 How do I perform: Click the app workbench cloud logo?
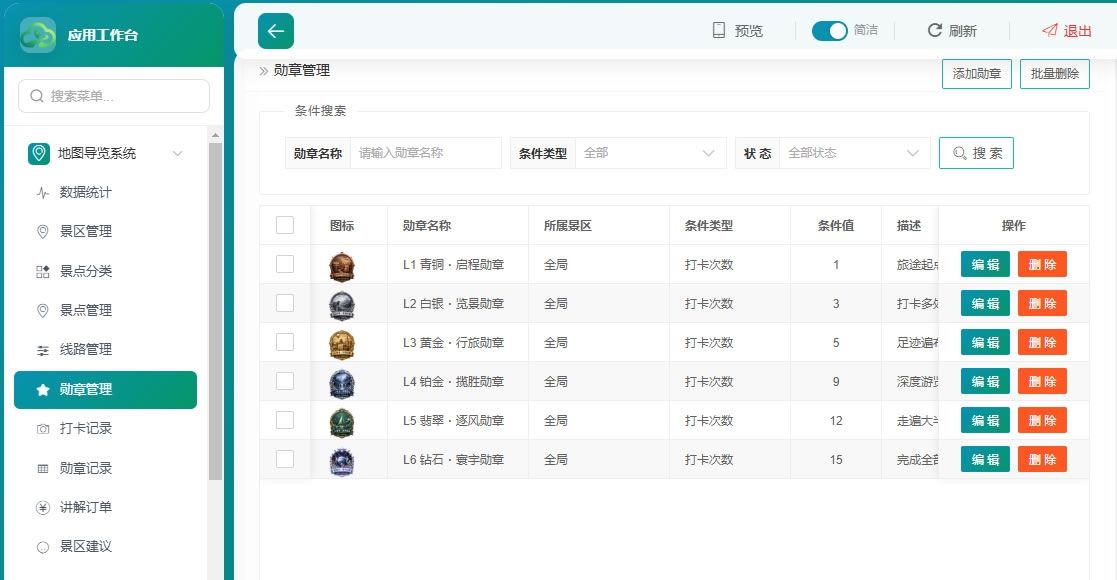[38, 35]
